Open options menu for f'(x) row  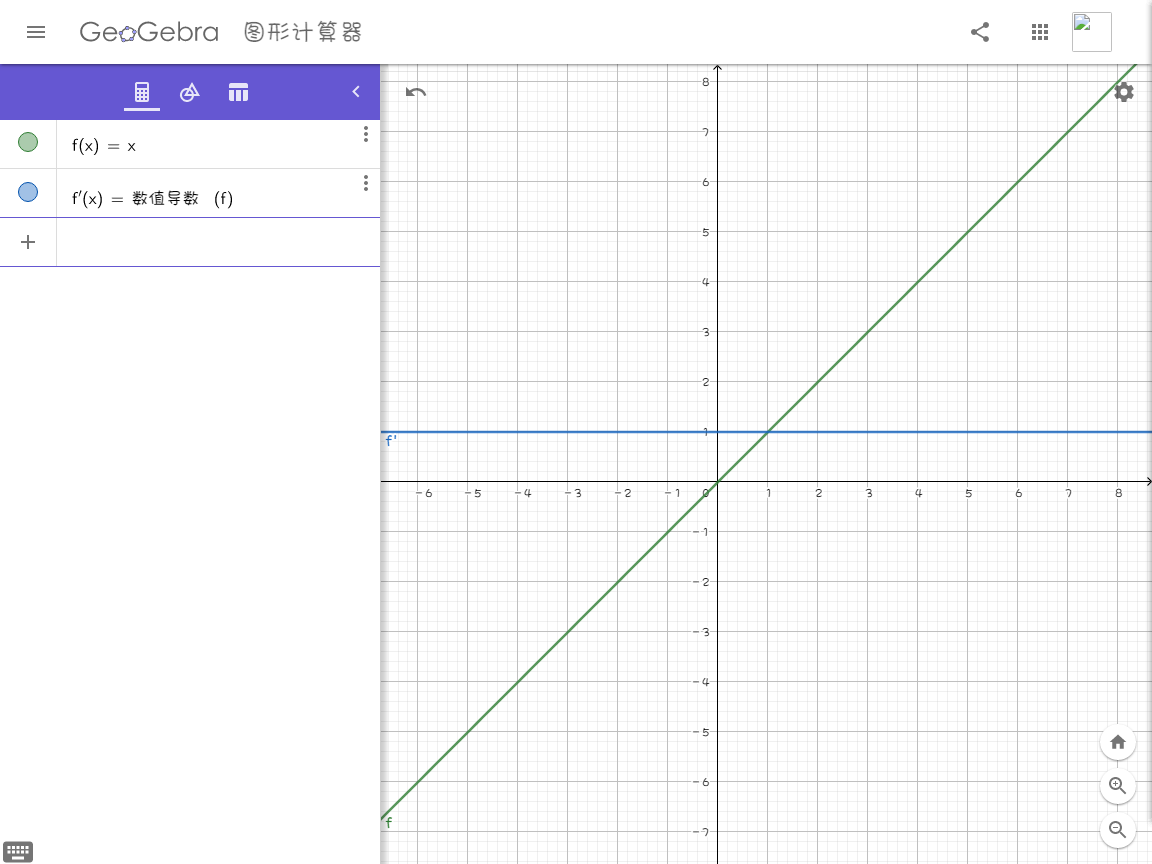tap(366, 183)
